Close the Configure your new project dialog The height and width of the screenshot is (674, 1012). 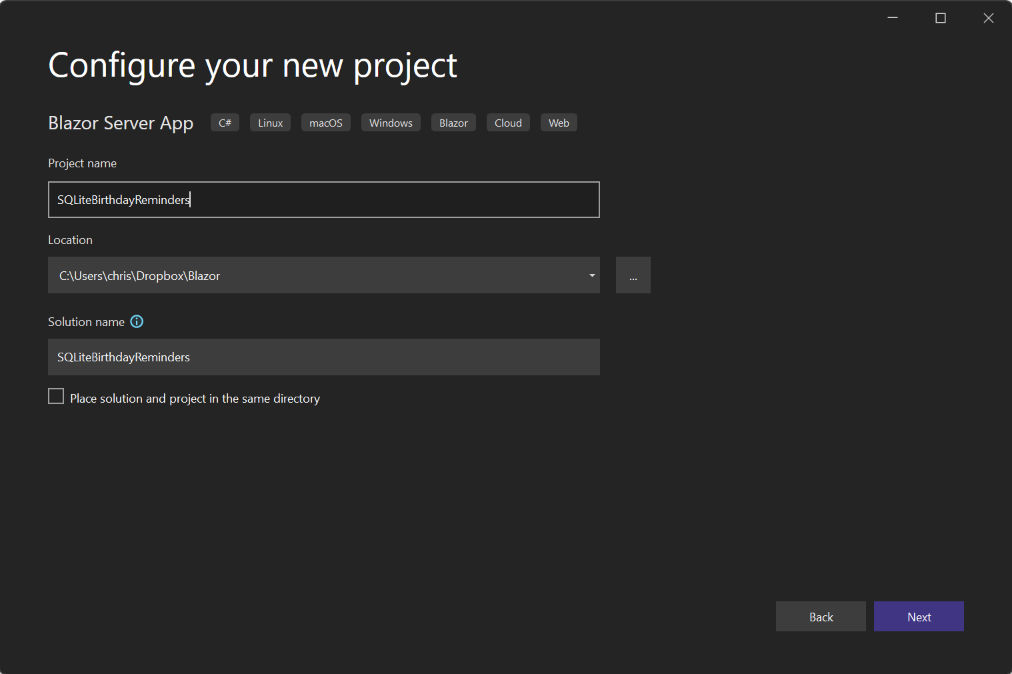(988, 18)
